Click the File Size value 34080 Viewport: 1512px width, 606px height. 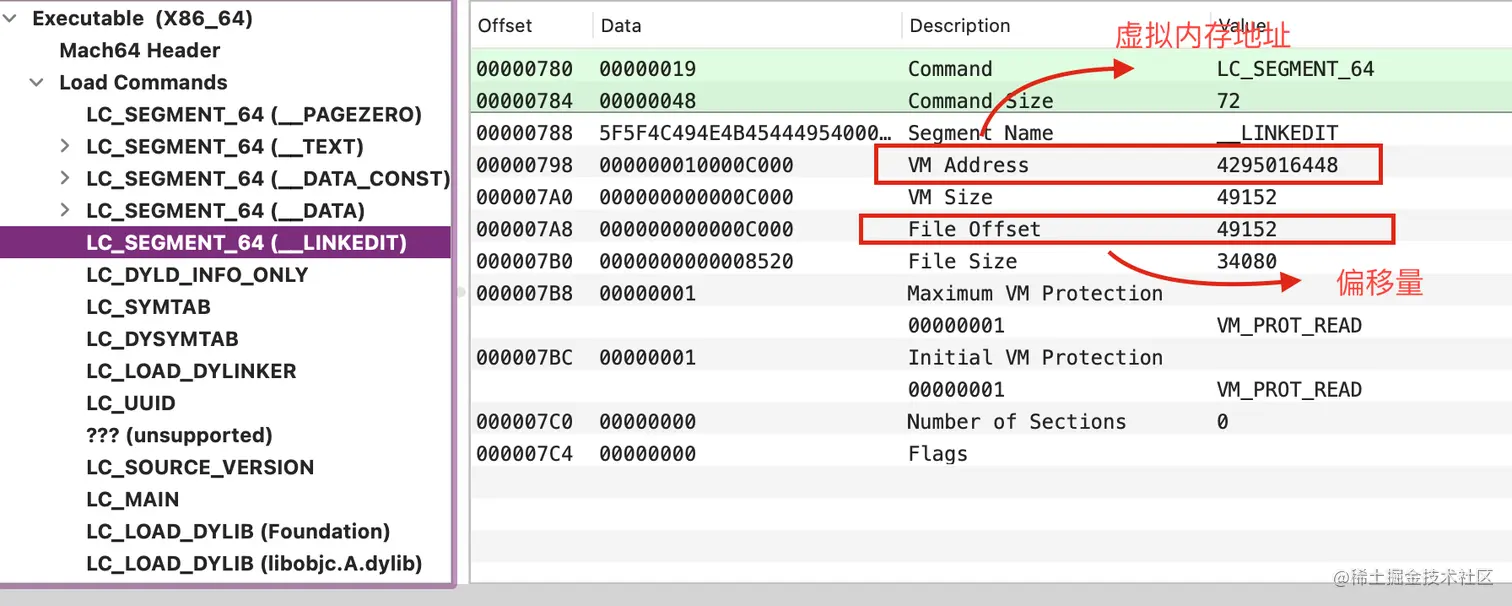[1246, 260]
